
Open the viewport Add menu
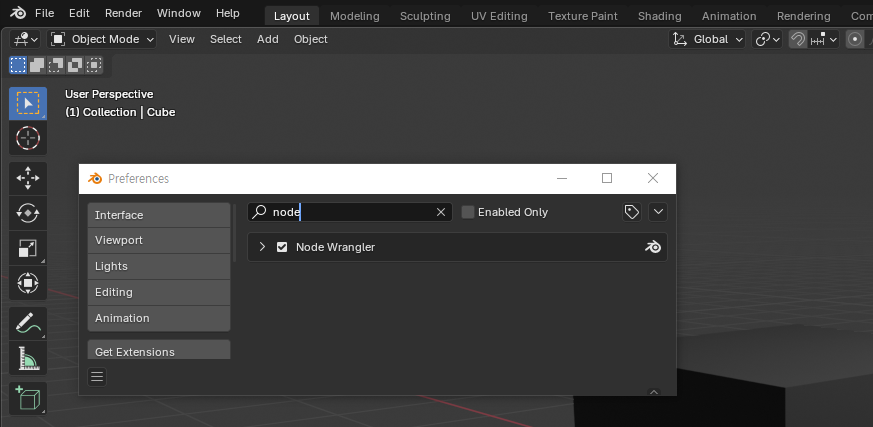click(268, 40)
